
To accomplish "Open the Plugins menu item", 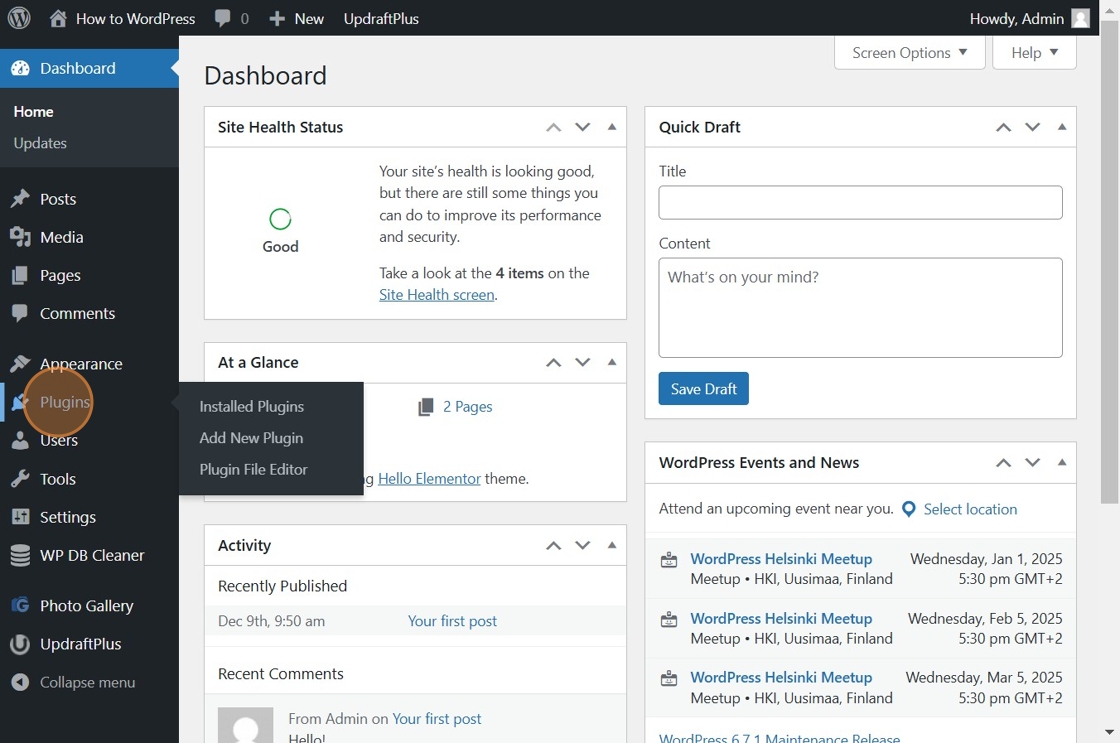I will (65, 402).
